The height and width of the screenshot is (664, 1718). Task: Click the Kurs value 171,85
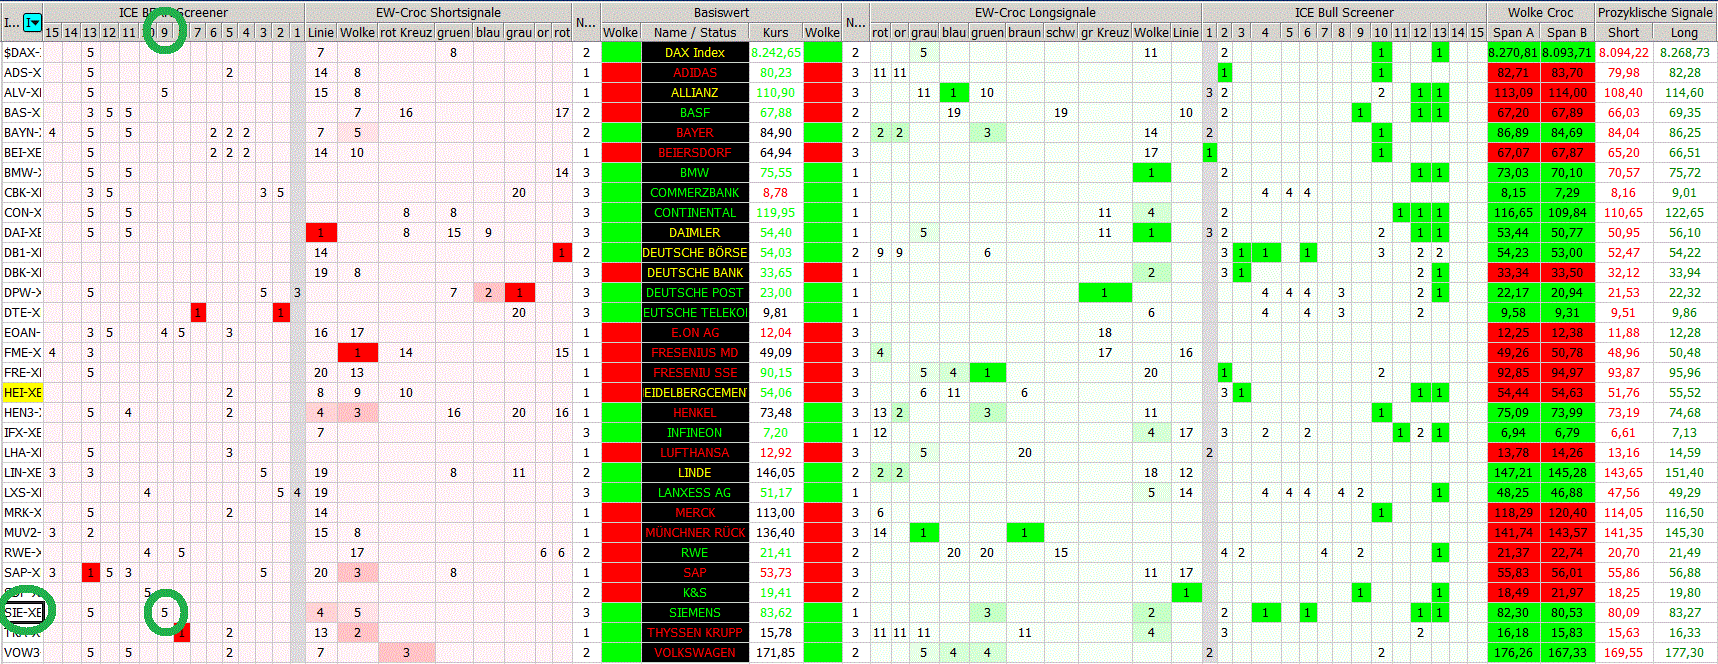point(776,652)
